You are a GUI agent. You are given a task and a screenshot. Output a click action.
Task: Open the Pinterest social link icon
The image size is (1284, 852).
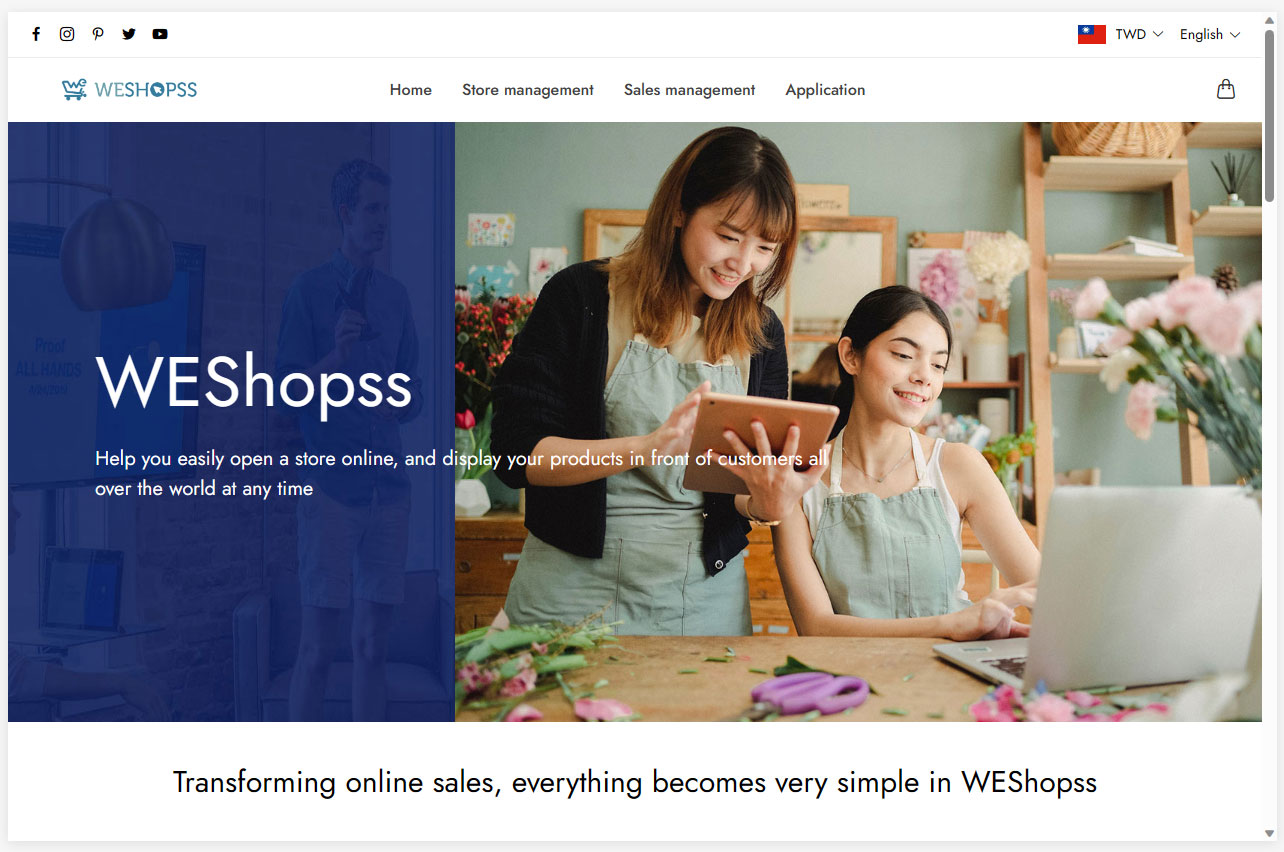tap(98, 34)
